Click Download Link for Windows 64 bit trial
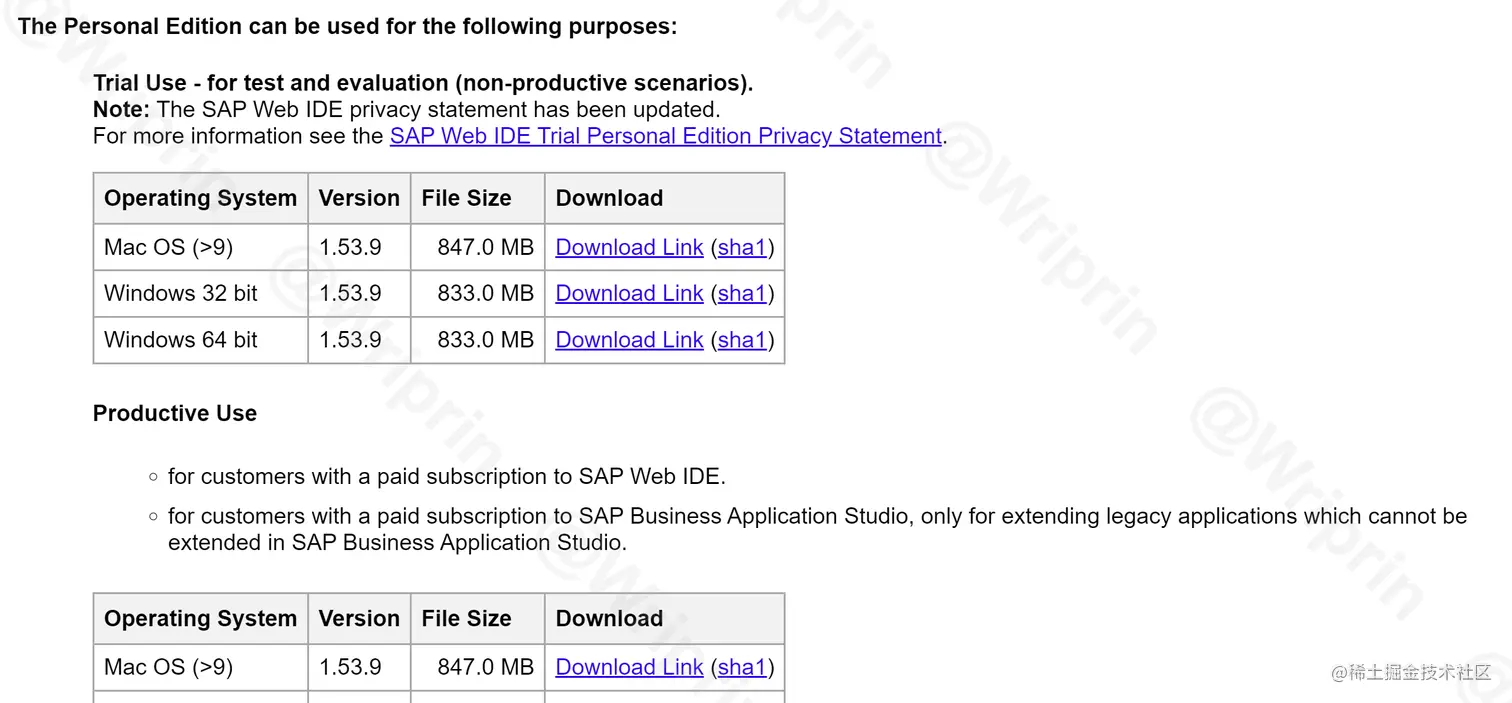1512x703 pixels. tap(629, 340)
